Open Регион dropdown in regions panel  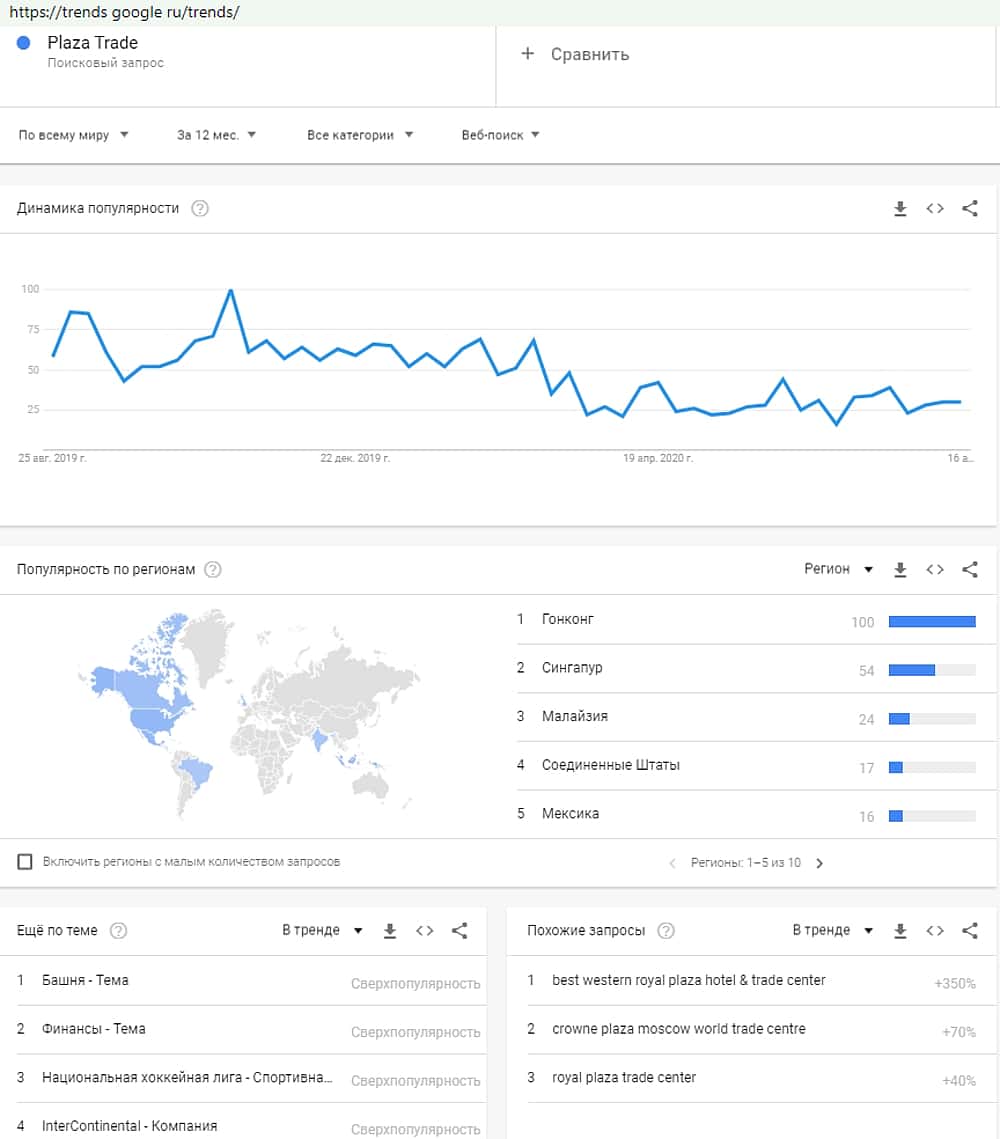[838, 569]
